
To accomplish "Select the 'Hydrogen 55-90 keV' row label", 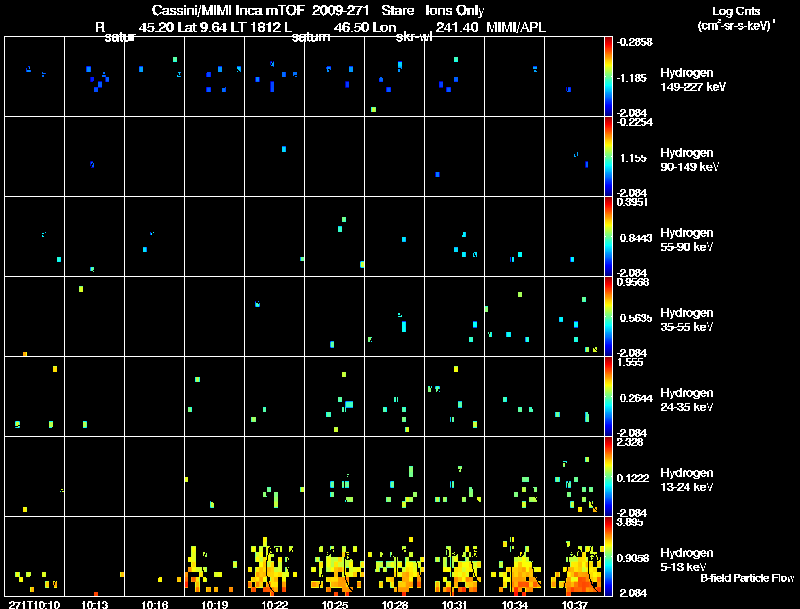I will 687,240.
